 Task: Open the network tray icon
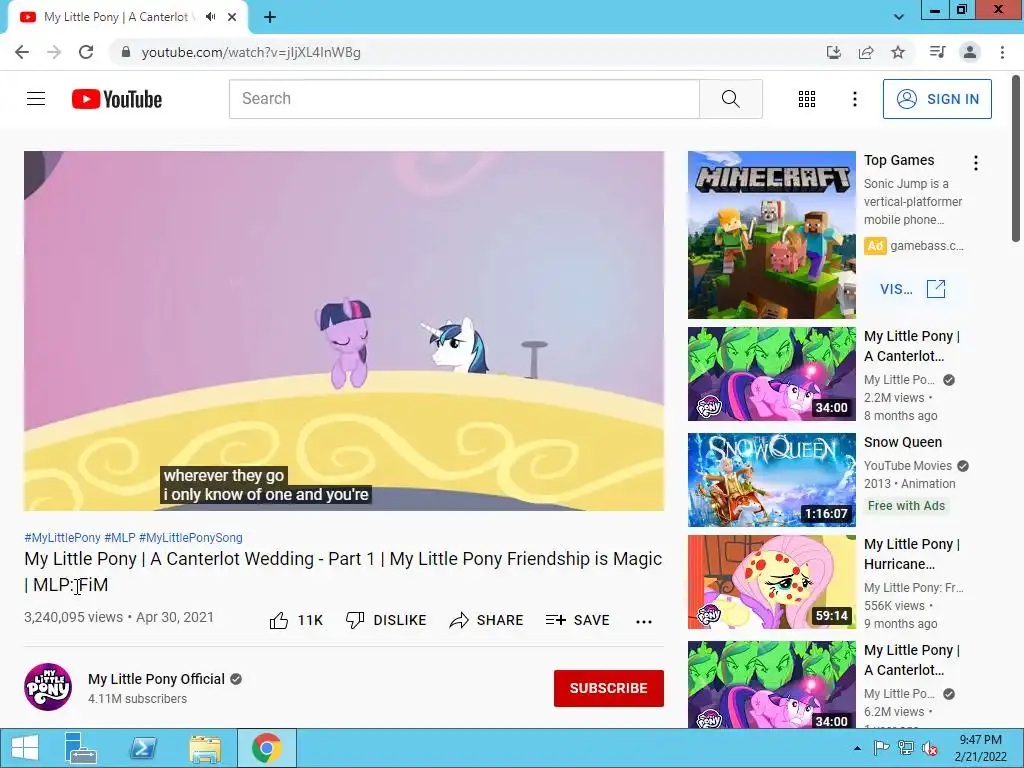(905, 748)
